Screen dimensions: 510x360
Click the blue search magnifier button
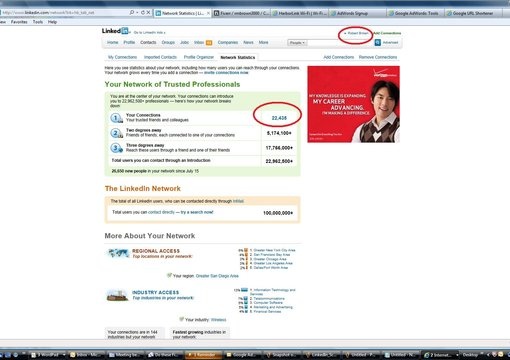click(378, 43)
